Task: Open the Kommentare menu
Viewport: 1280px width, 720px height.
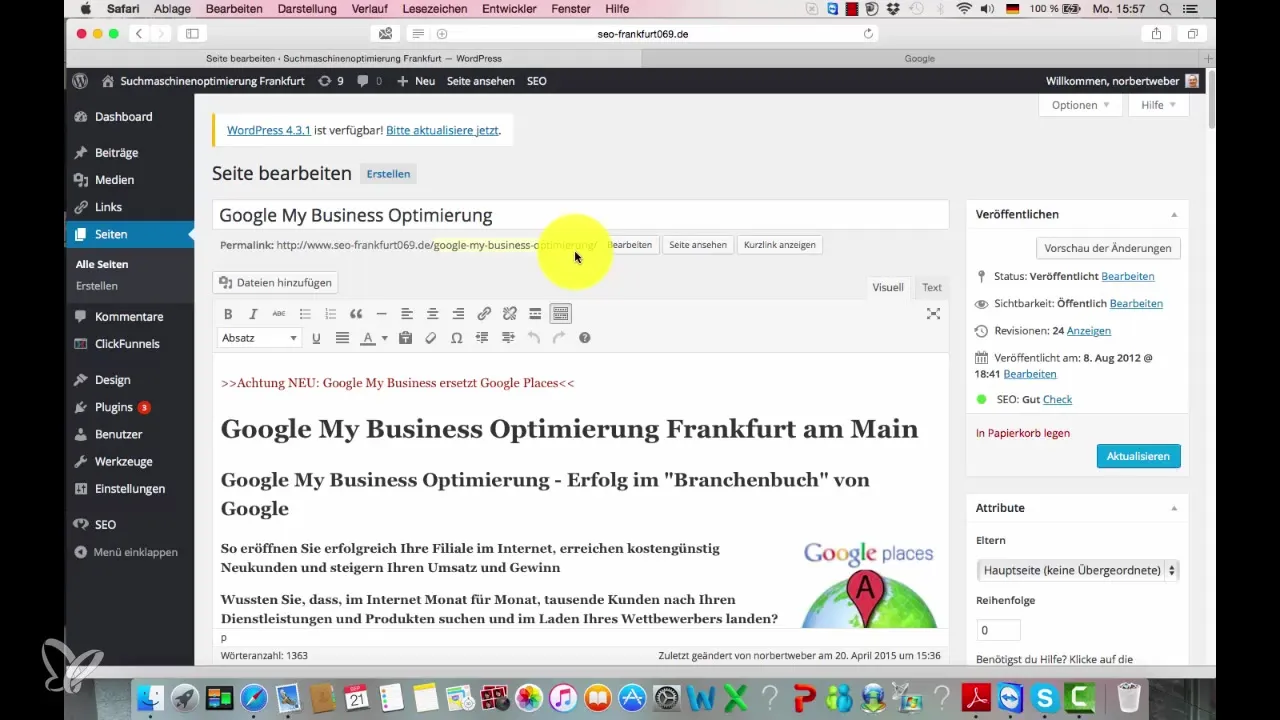Action: click(x=130, y=316)
